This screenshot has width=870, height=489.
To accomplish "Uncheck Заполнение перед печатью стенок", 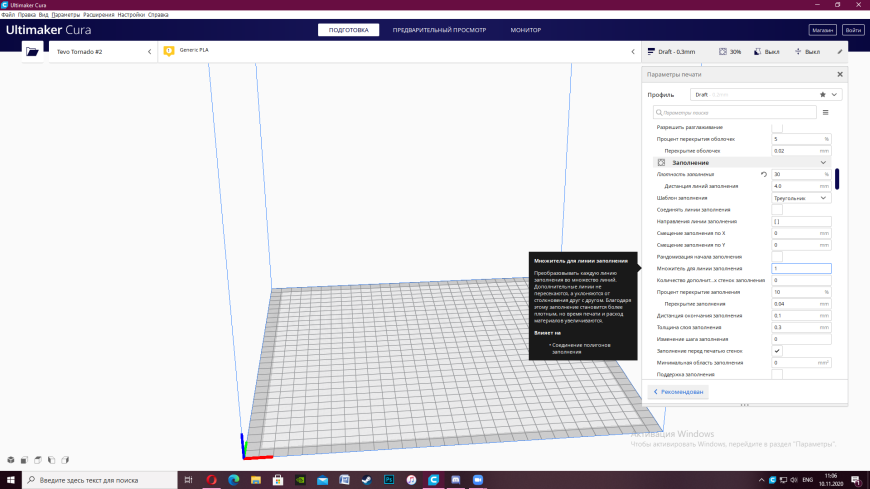I will pyautogui.click(x=777, y=351).
